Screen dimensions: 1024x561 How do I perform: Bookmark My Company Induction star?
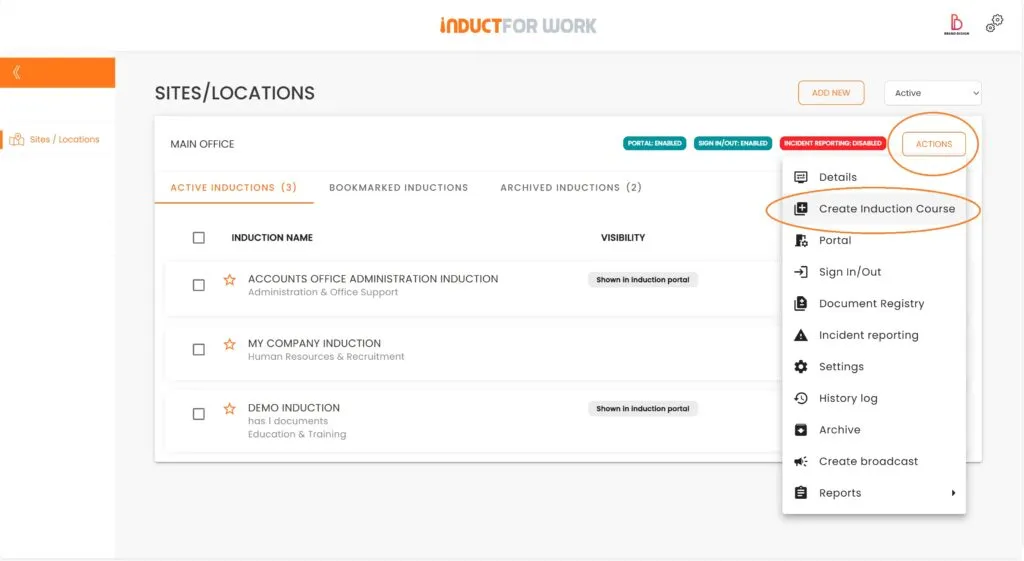(229, 344)
